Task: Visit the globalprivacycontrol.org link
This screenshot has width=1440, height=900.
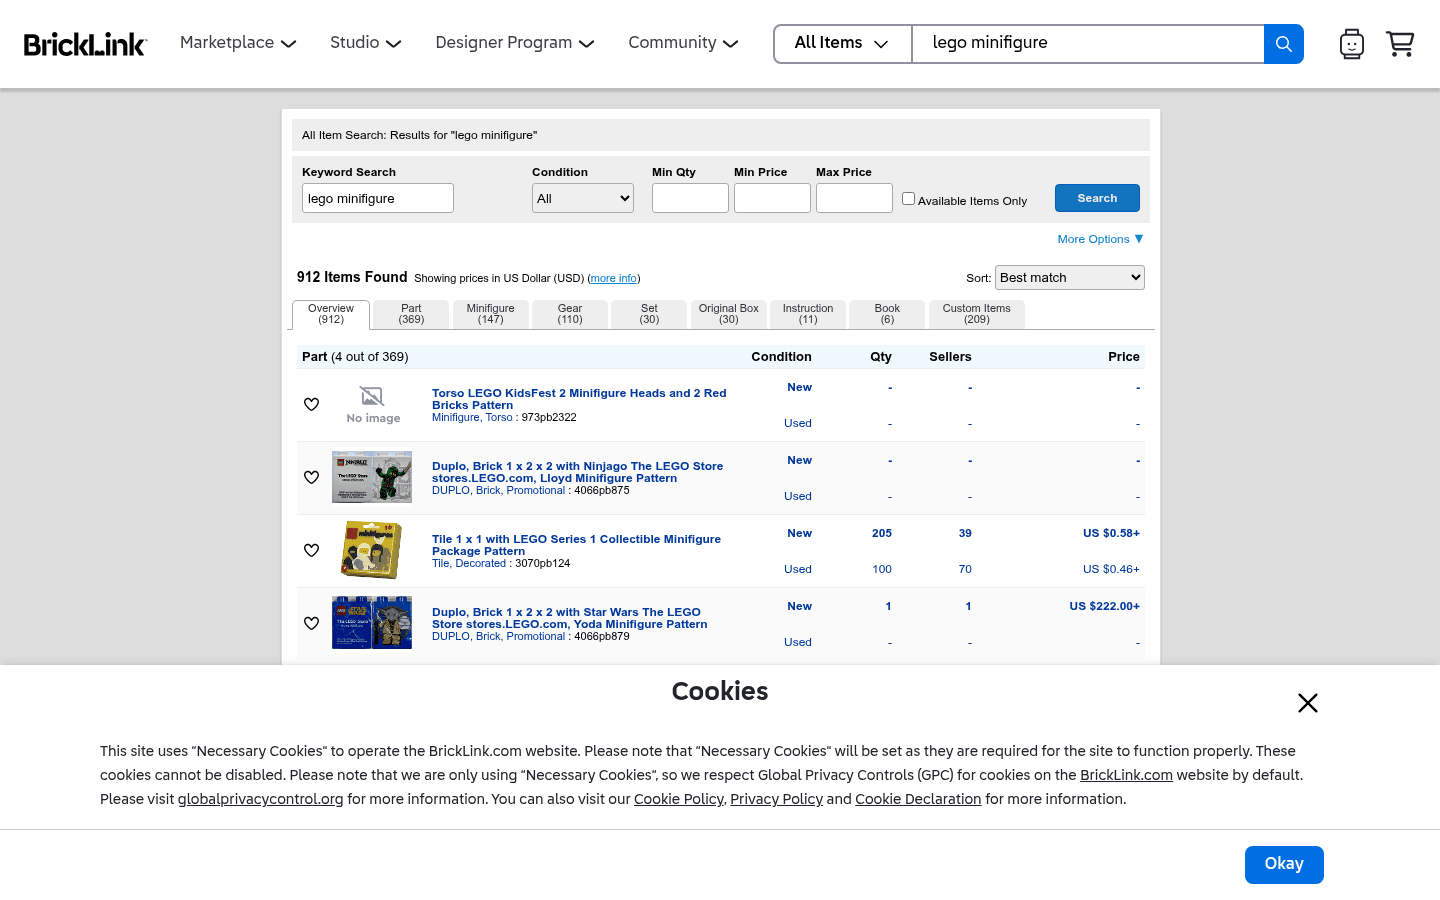Action: click(x=261, y=799)
